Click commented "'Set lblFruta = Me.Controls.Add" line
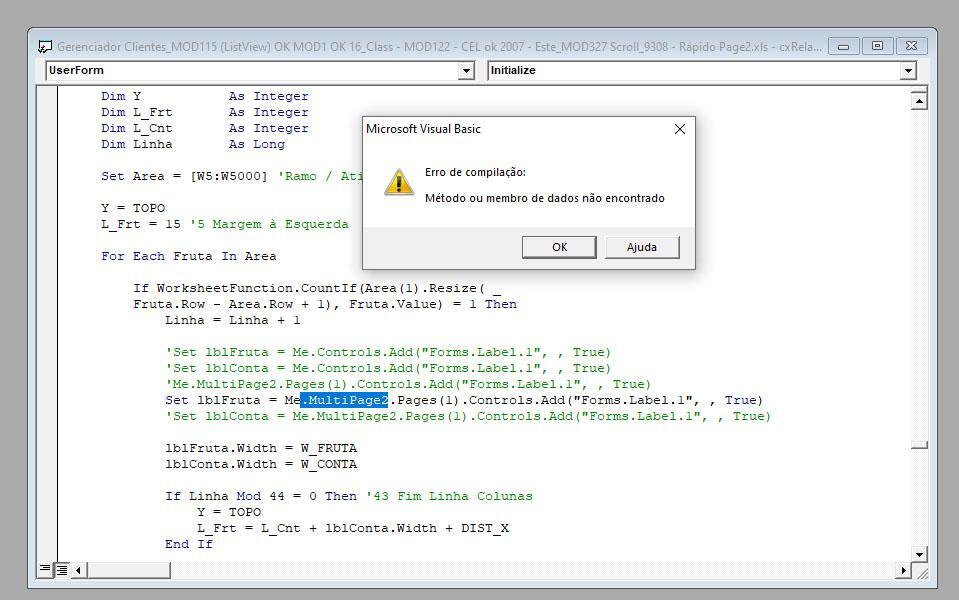 tap(388, 352)
